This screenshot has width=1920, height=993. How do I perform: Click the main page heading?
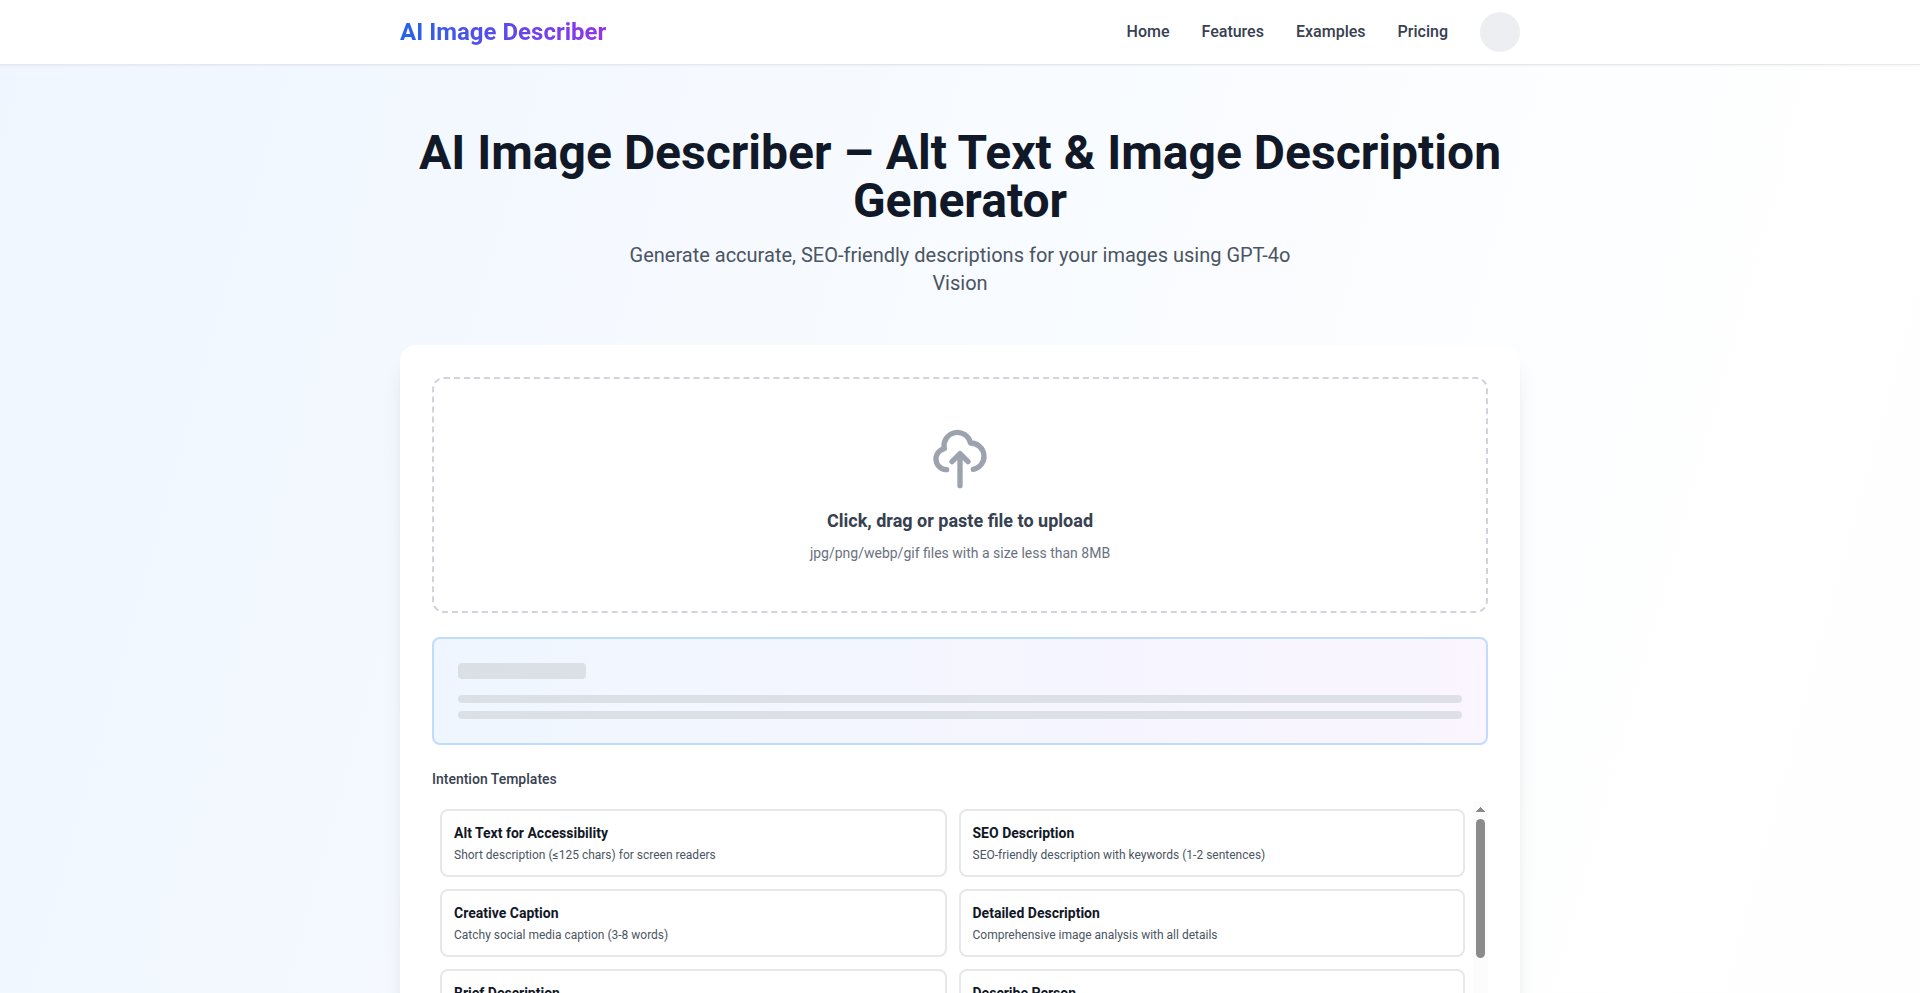(959, 177)
